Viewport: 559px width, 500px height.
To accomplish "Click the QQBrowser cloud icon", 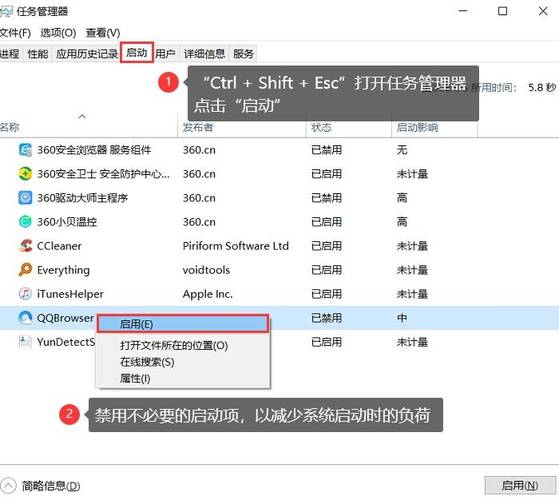I will [25, 318].
